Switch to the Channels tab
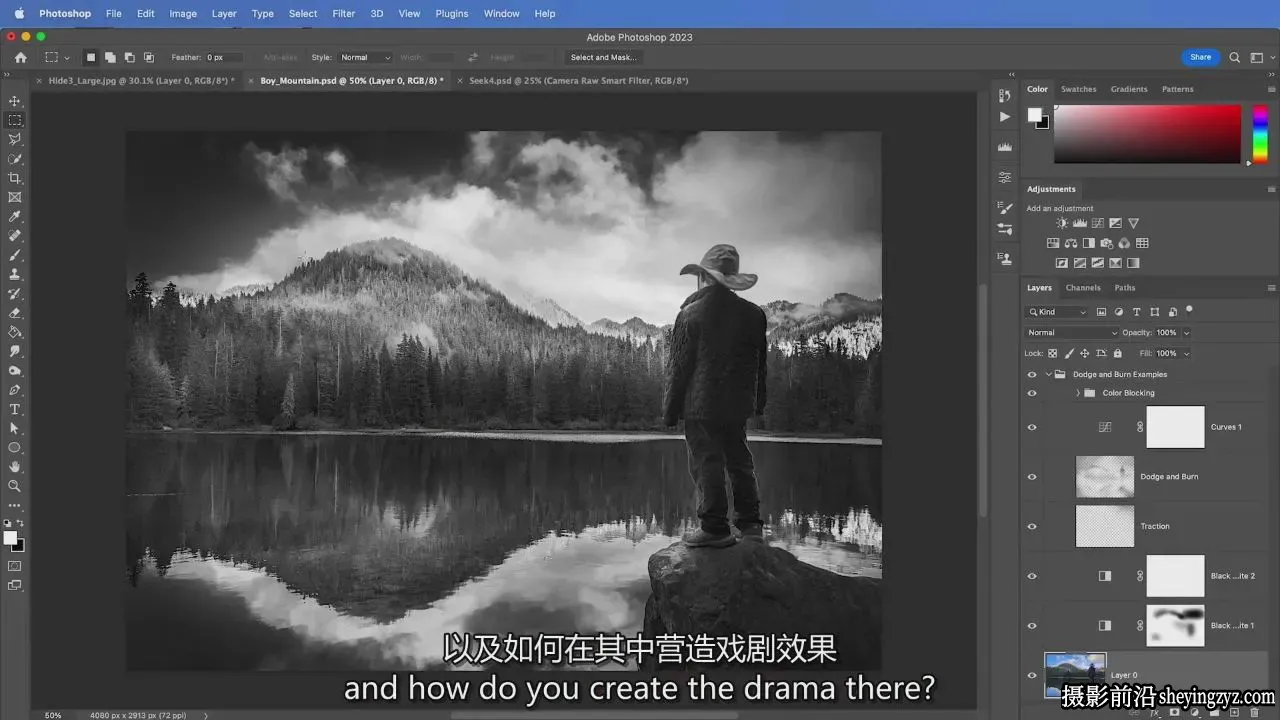Image resolution: width=1280 pixels, height=720 pixels. point(1083,288)
